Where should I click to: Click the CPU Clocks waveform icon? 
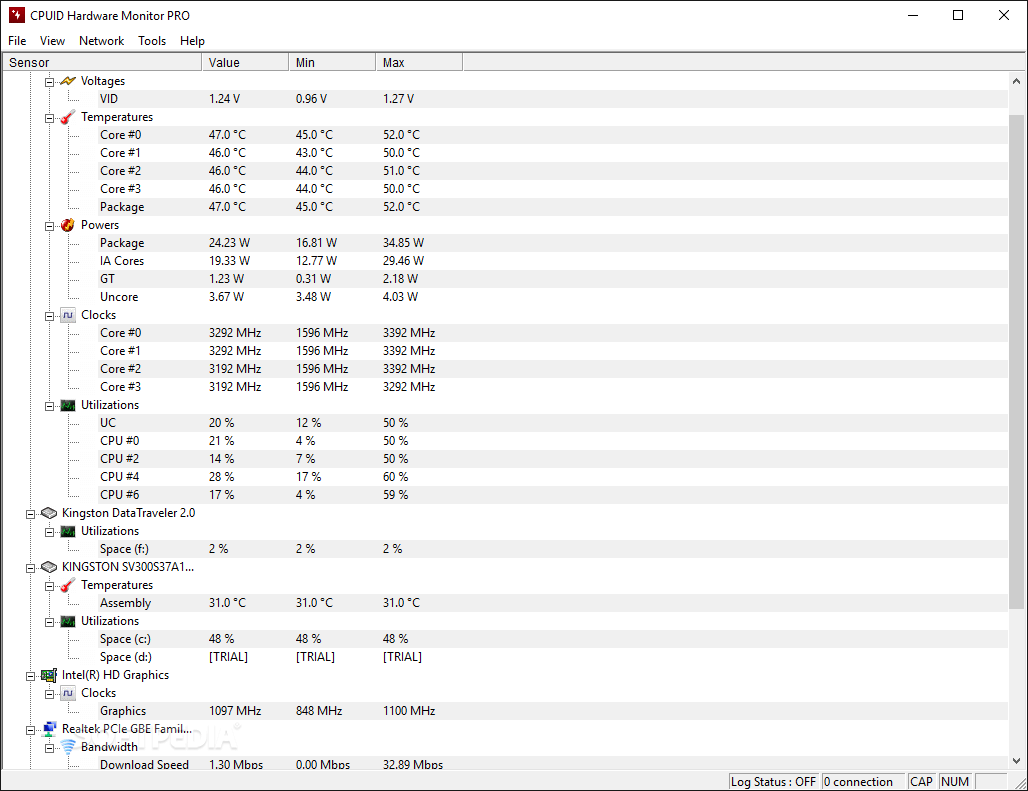click(68, 315)
